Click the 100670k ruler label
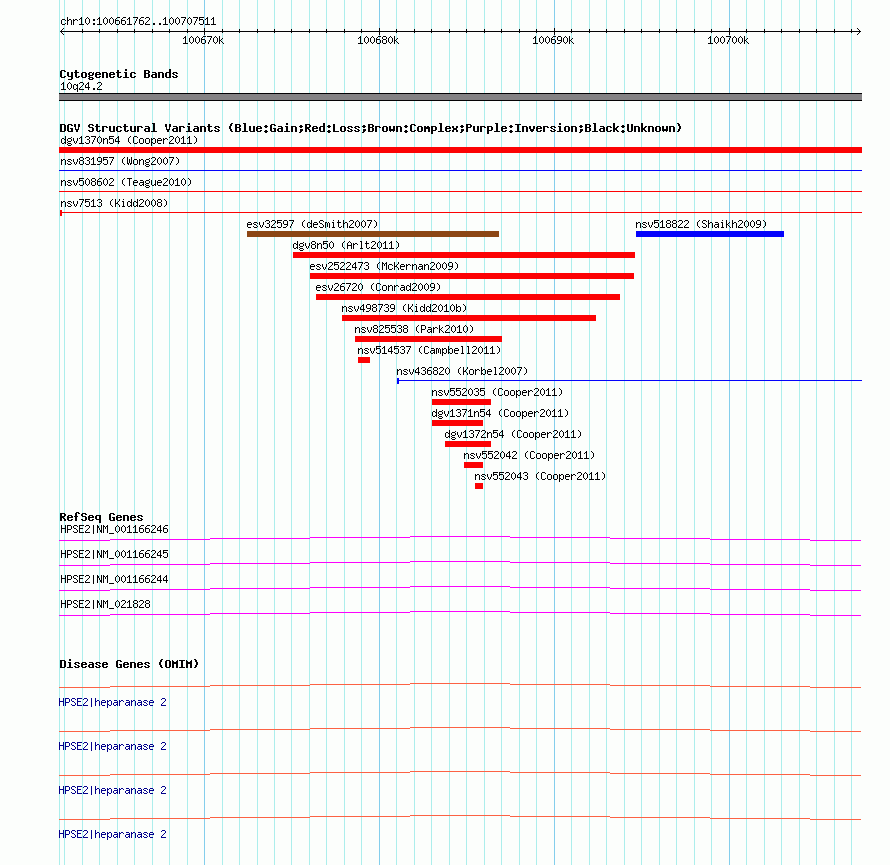The height and width of the screenshot is (865, 890). (x=203, y=40)
